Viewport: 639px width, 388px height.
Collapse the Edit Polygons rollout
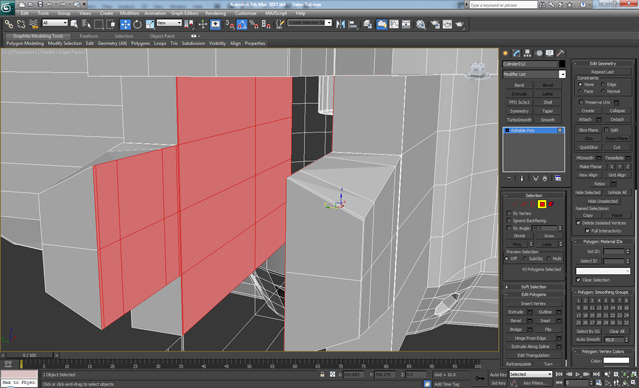533,295
